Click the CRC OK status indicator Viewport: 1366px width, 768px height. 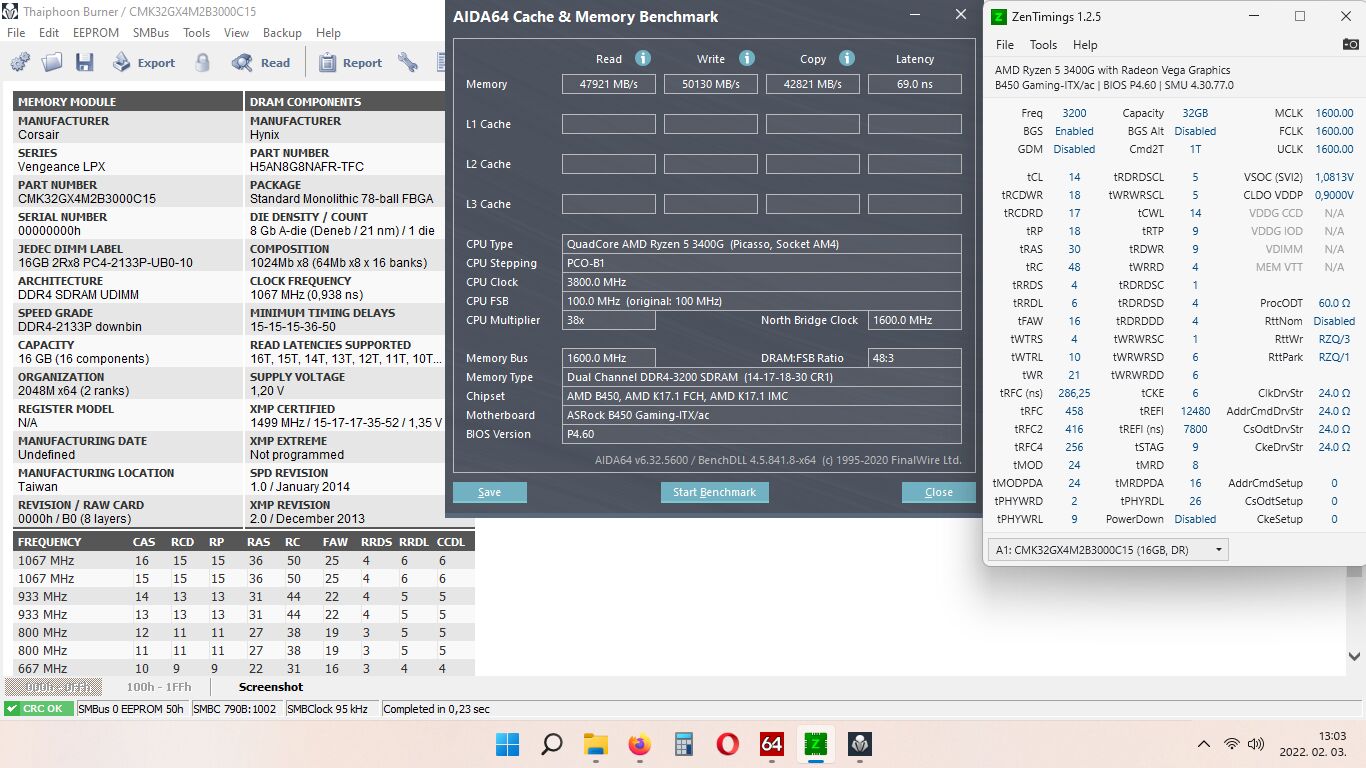coord(38,709)
